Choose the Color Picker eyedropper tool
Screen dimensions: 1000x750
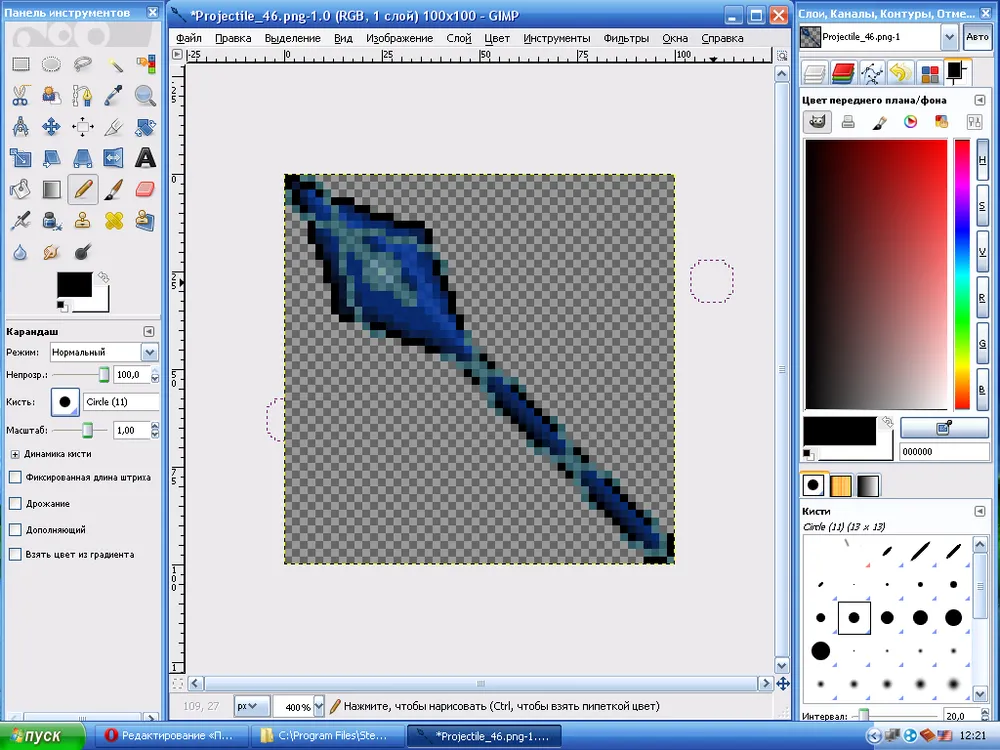coord(114,96)
